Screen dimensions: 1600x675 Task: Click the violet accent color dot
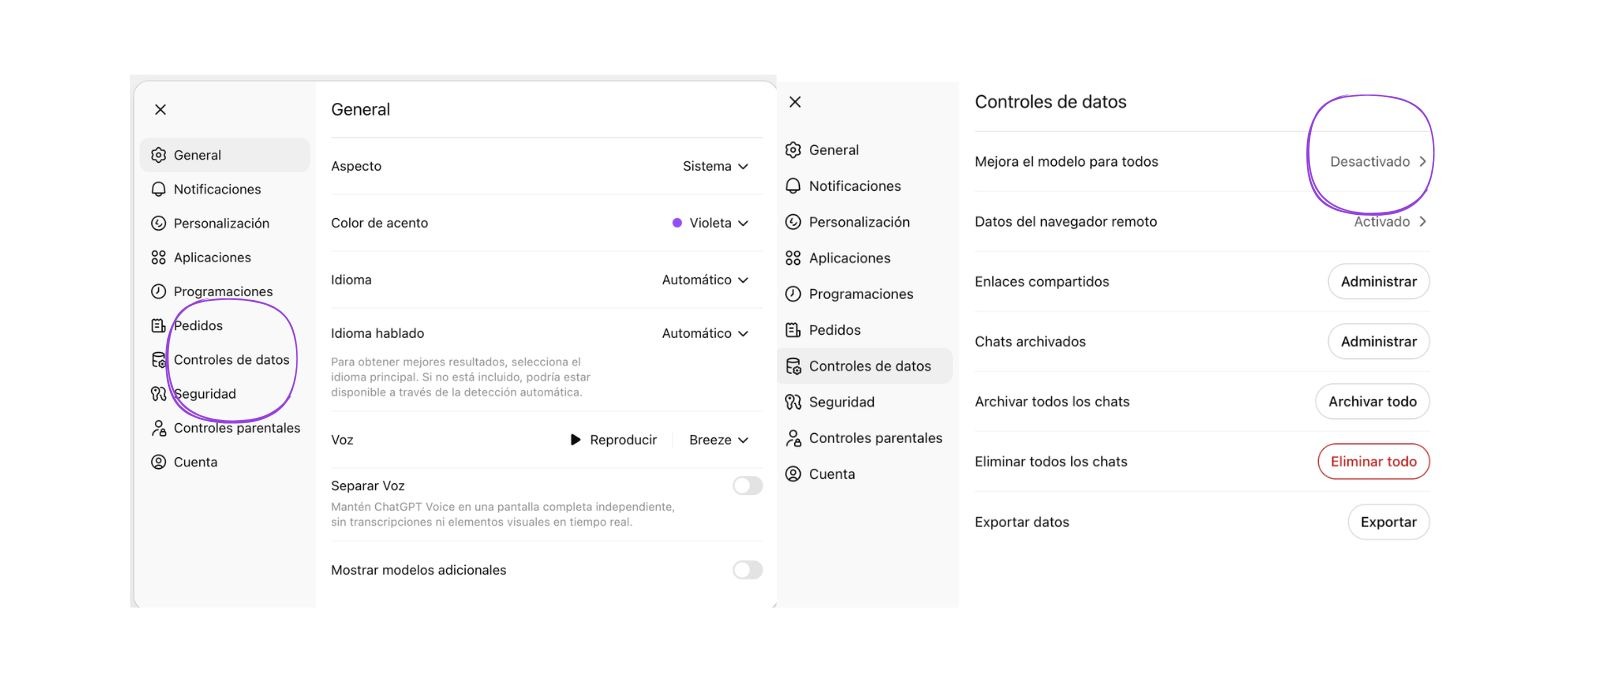(677, 223)
